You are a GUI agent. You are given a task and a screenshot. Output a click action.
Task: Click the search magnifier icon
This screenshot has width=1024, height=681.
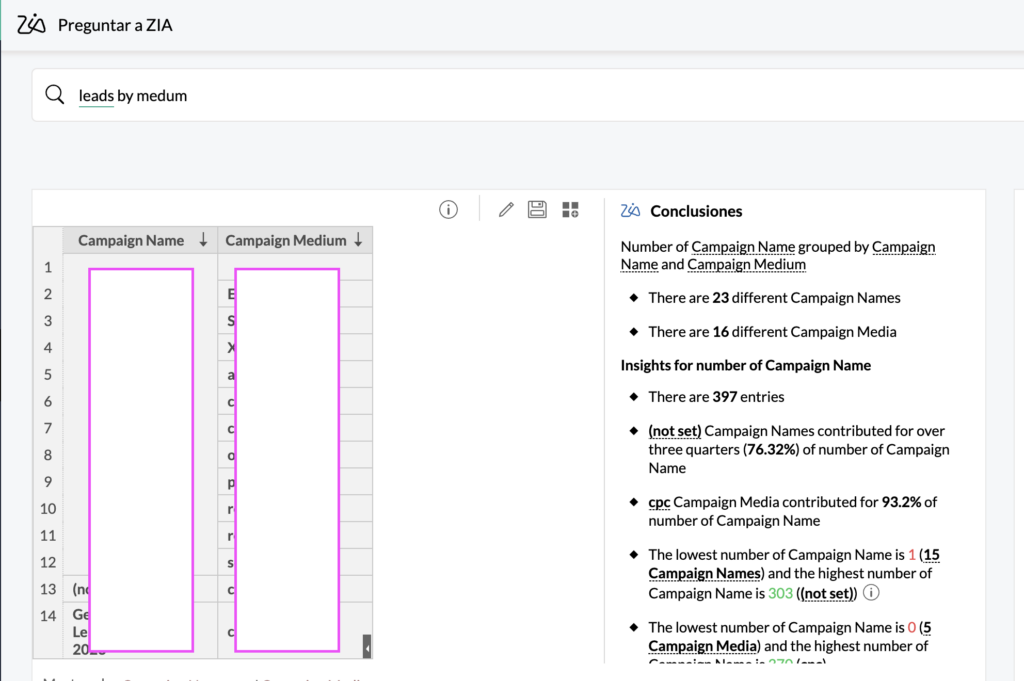[55, 95]
